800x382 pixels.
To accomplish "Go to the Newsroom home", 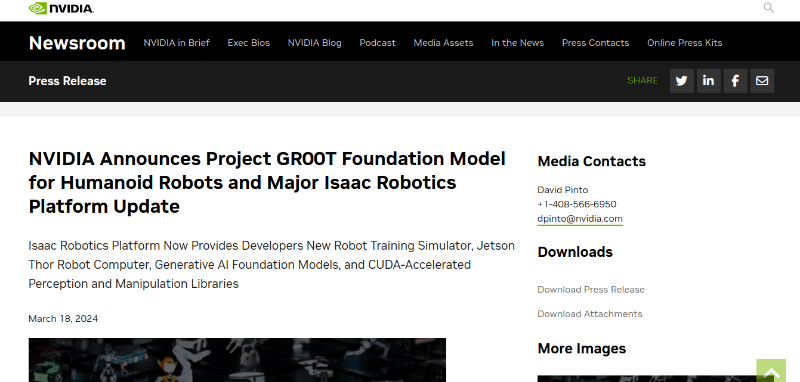I will tap(77, 43).
